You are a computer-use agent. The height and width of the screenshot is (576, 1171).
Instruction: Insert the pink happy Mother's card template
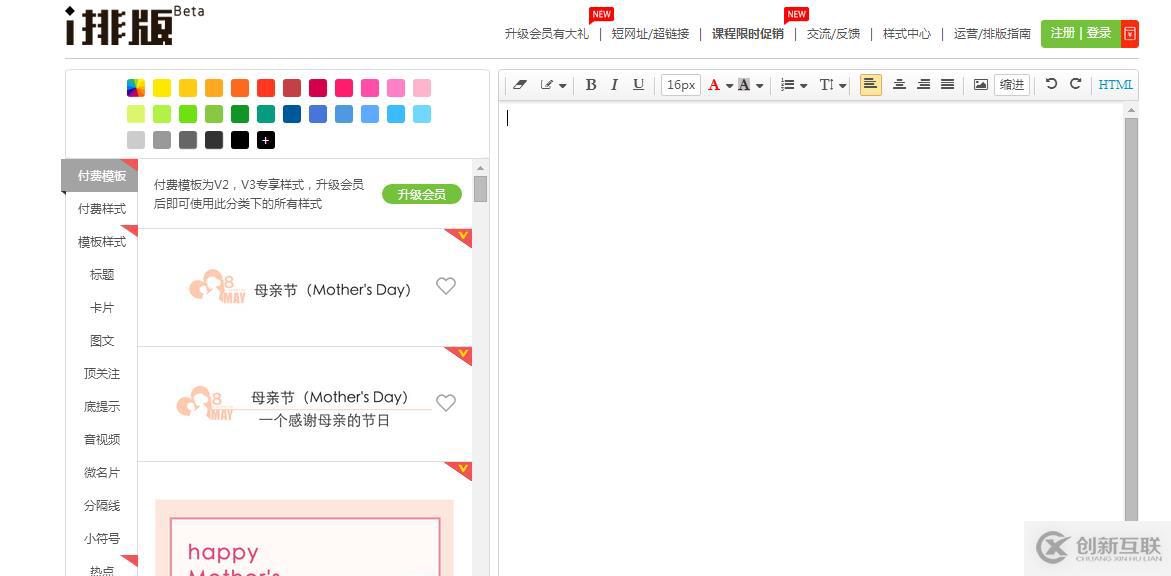[305, 538]
